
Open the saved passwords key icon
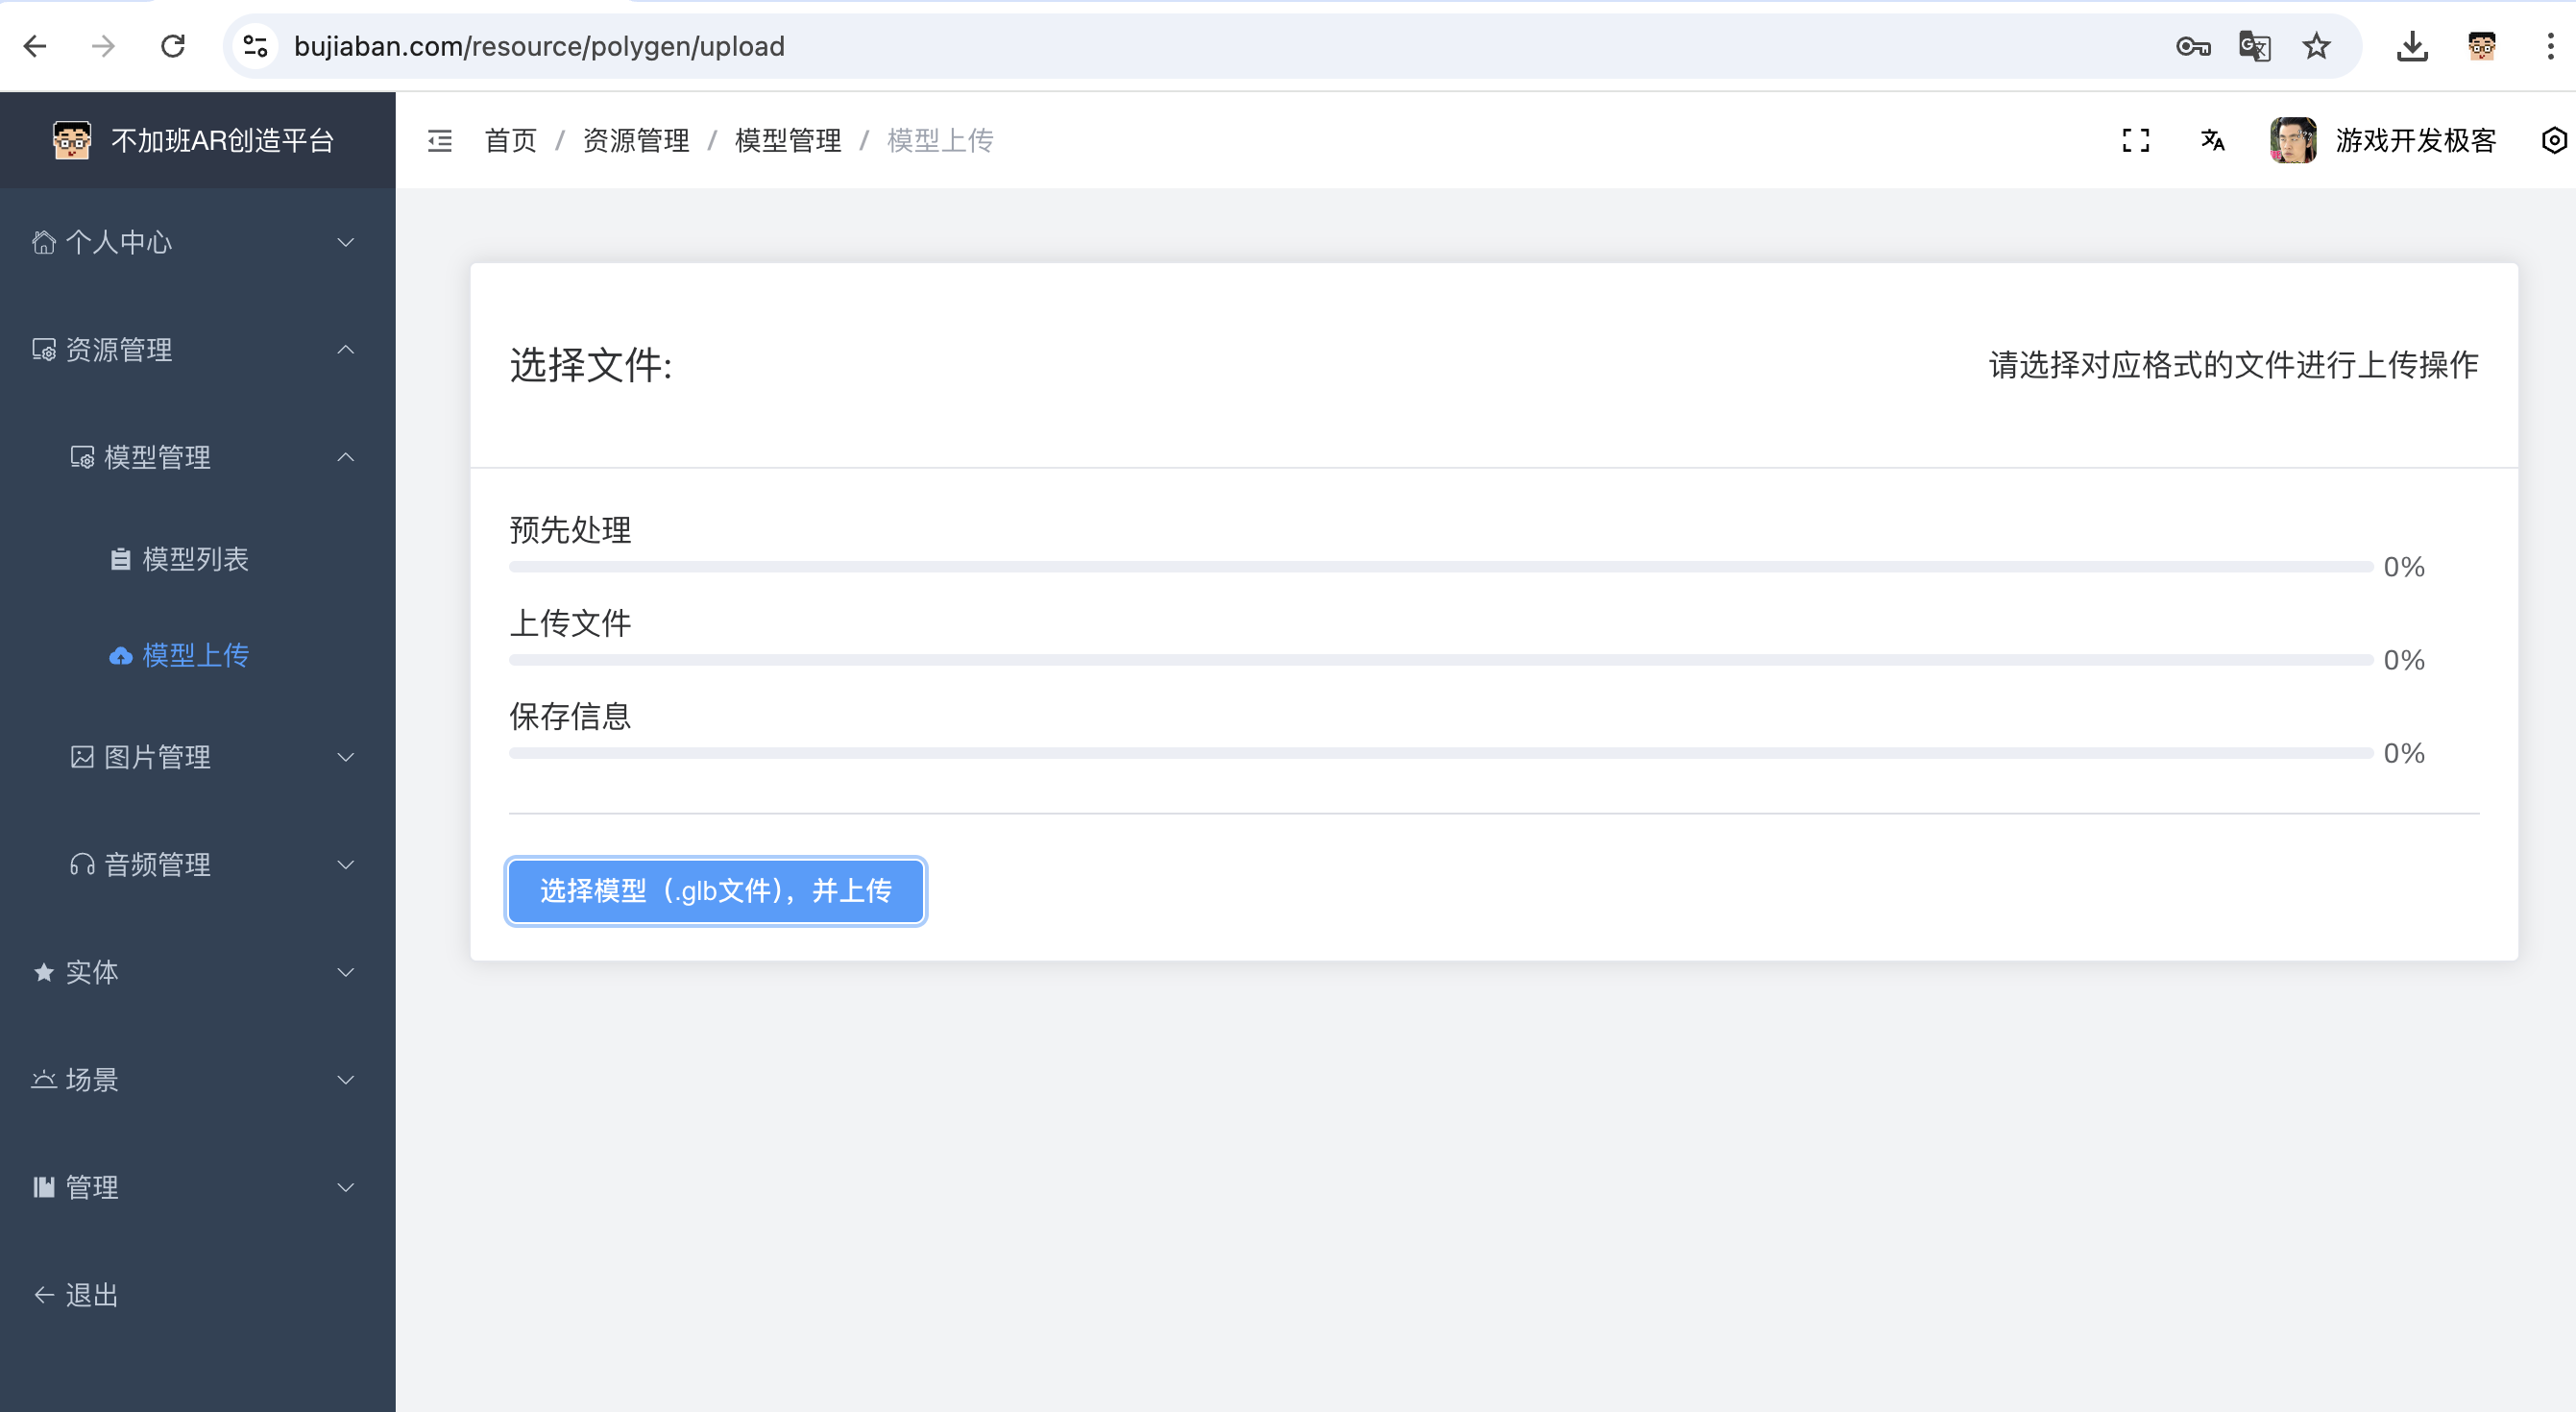pyautogui.click(x=2192, y=46)
